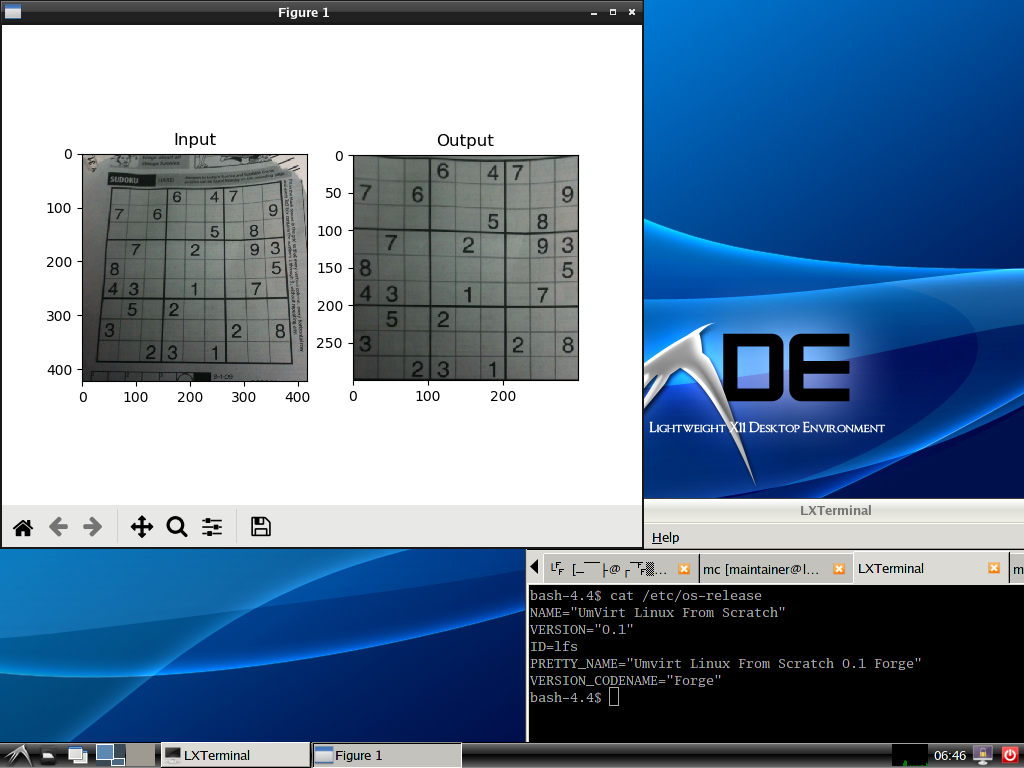Image resolution: width=1024 pixels, height=768 pixels.
Task: Click the red power logout icon
Action: click(x=1009, y=755)
